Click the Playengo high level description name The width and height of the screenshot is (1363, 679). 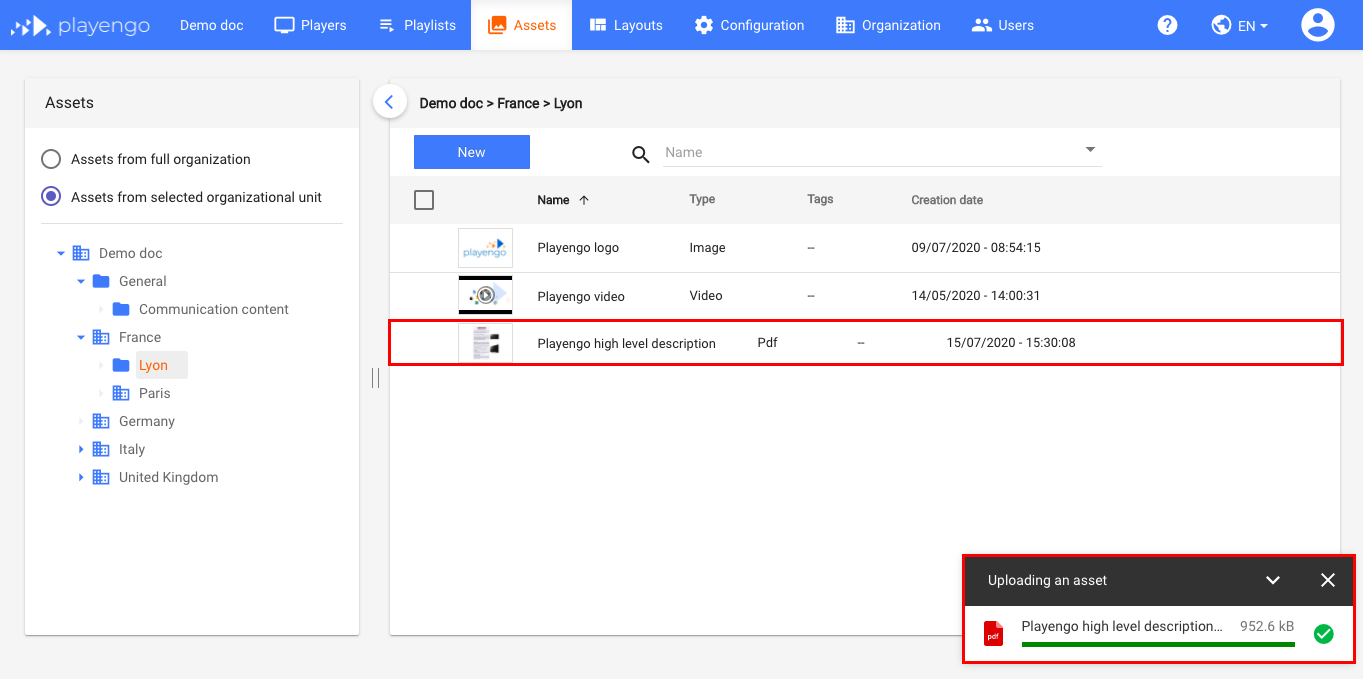coord(627,343)
